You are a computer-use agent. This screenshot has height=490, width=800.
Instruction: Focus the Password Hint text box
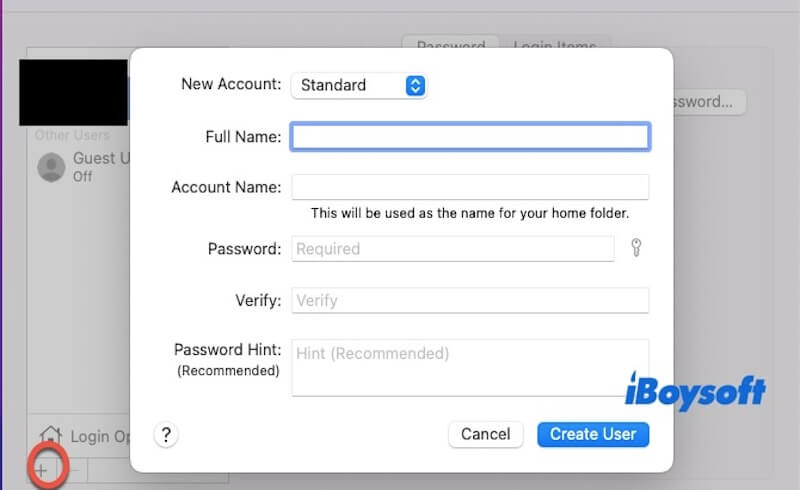(x=470, y=367)
